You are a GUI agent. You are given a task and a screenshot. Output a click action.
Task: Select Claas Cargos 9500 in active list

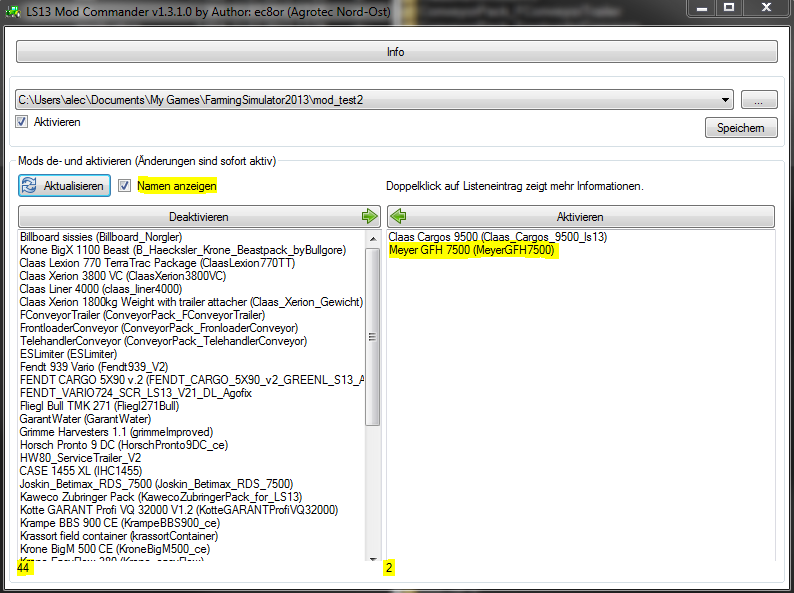point(498,236)
